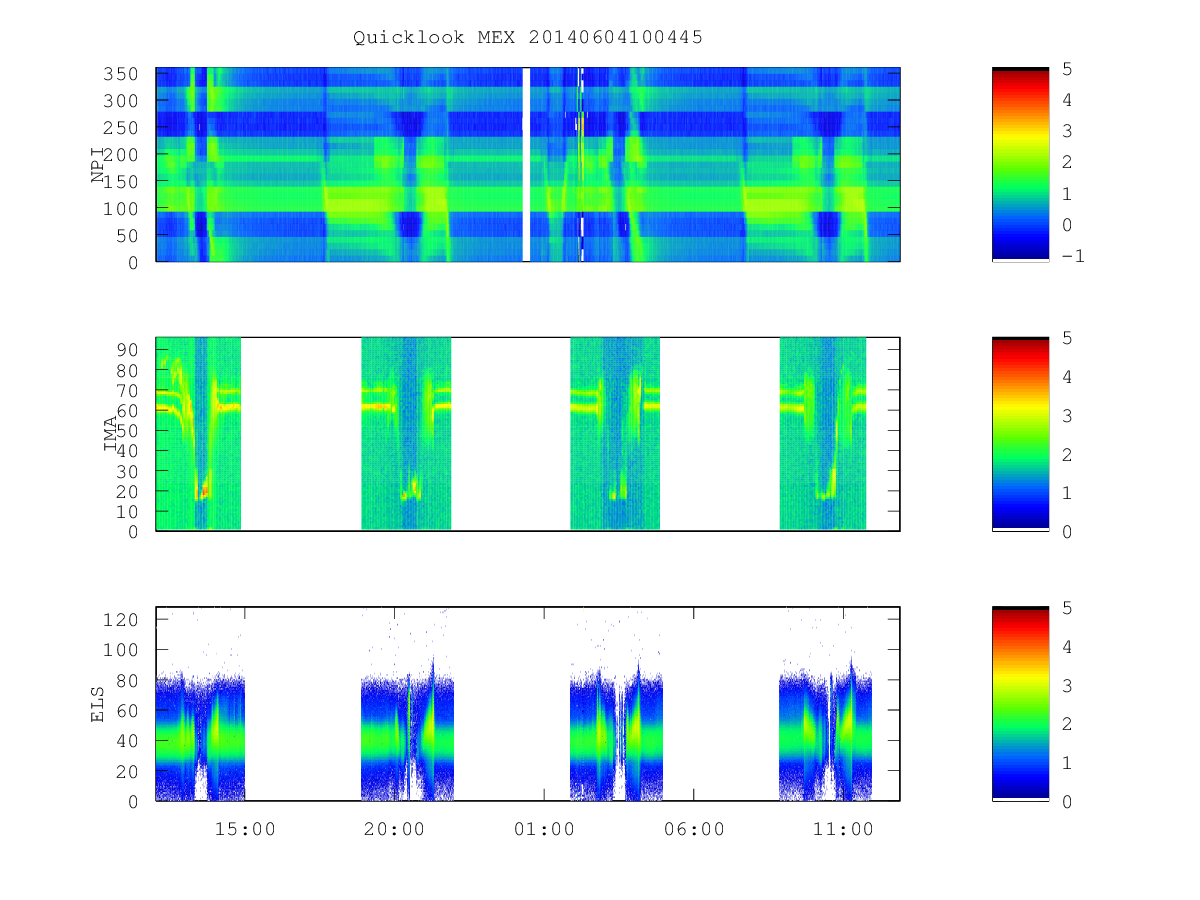This screenshot has height=900, width=1200.
Task: Click the 15:00 time axis label
Action: [x=245, y=829]
